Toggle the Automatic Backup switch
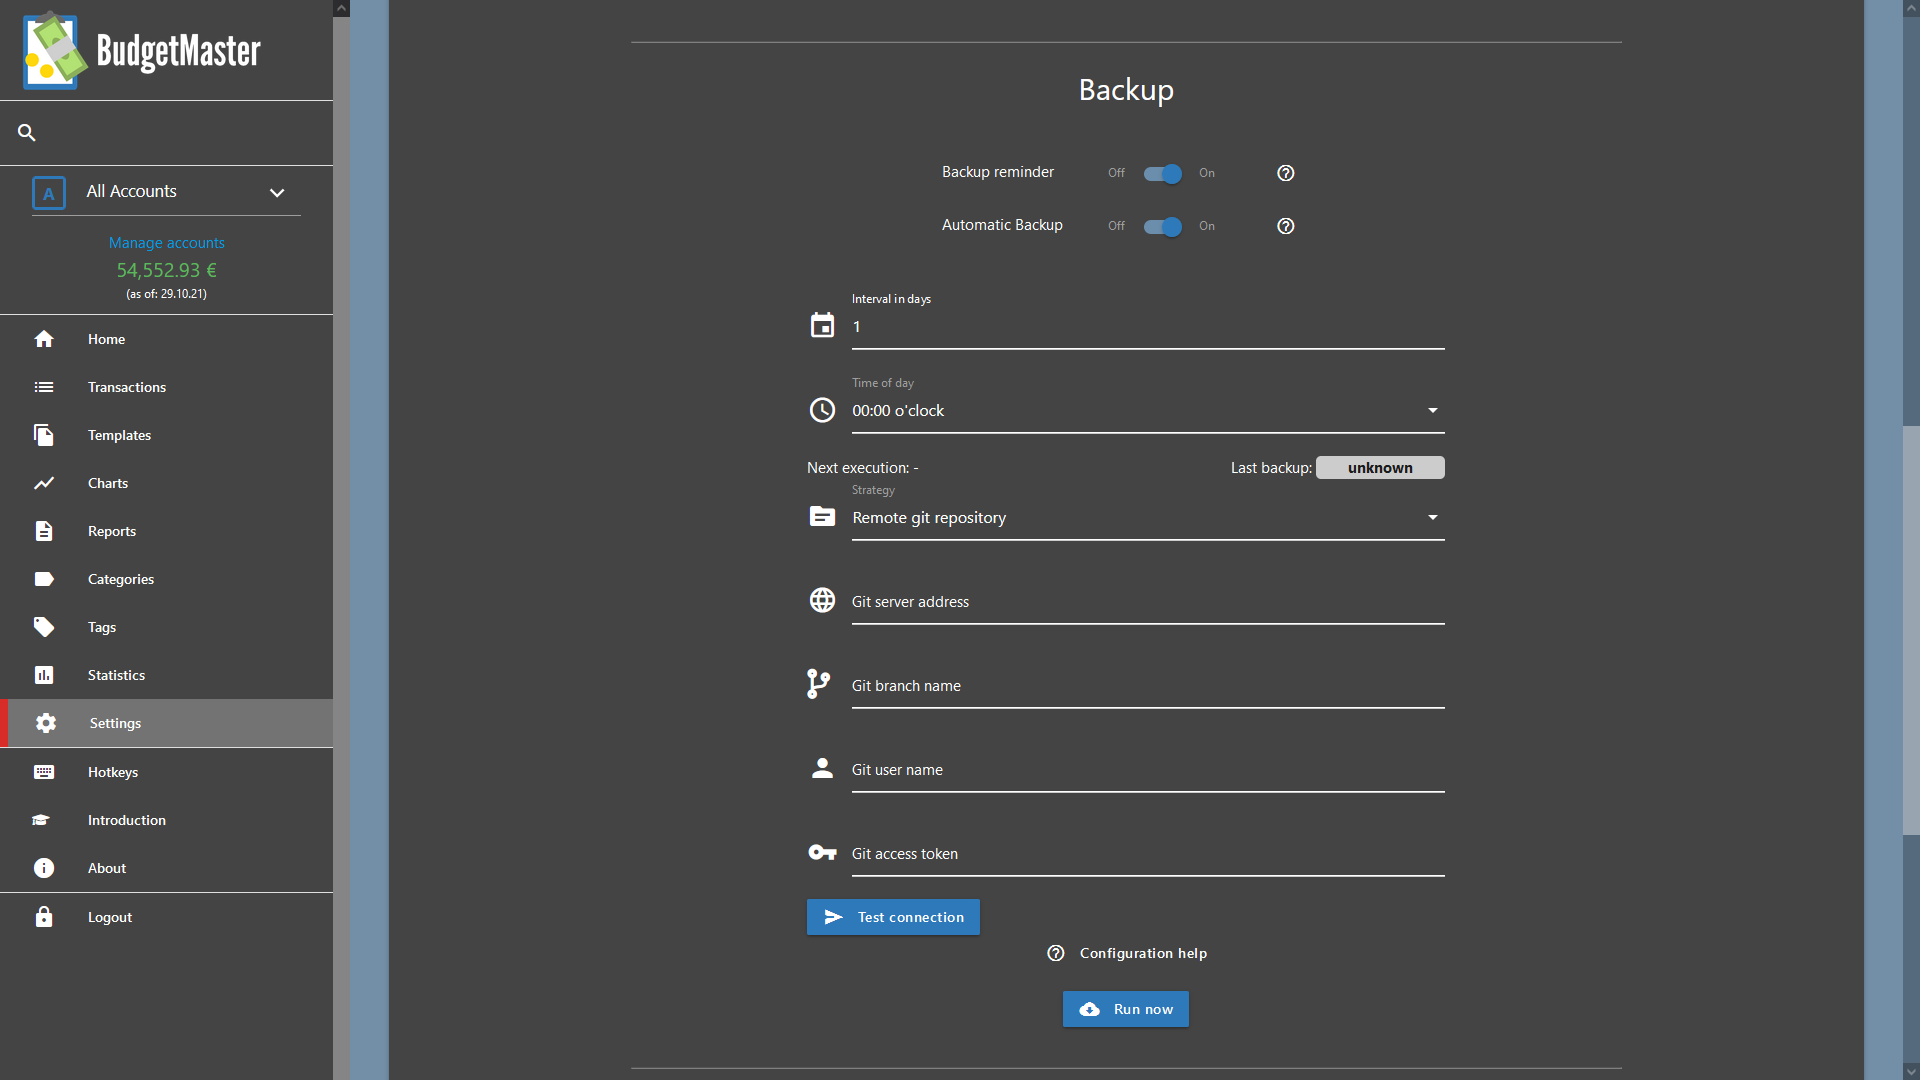This screenshot has width=1920, height=1080. (x=1163, y=227)
